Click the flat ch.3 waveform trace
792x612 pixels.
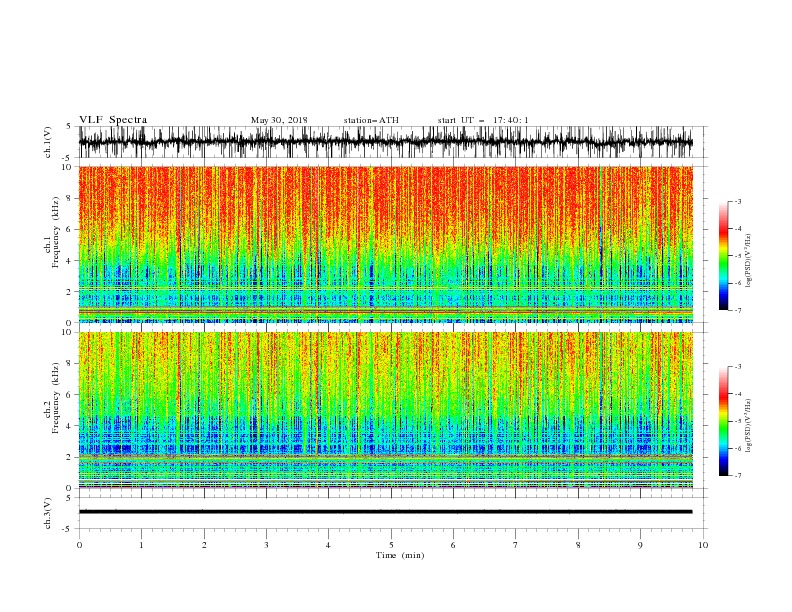coord(386,512)
